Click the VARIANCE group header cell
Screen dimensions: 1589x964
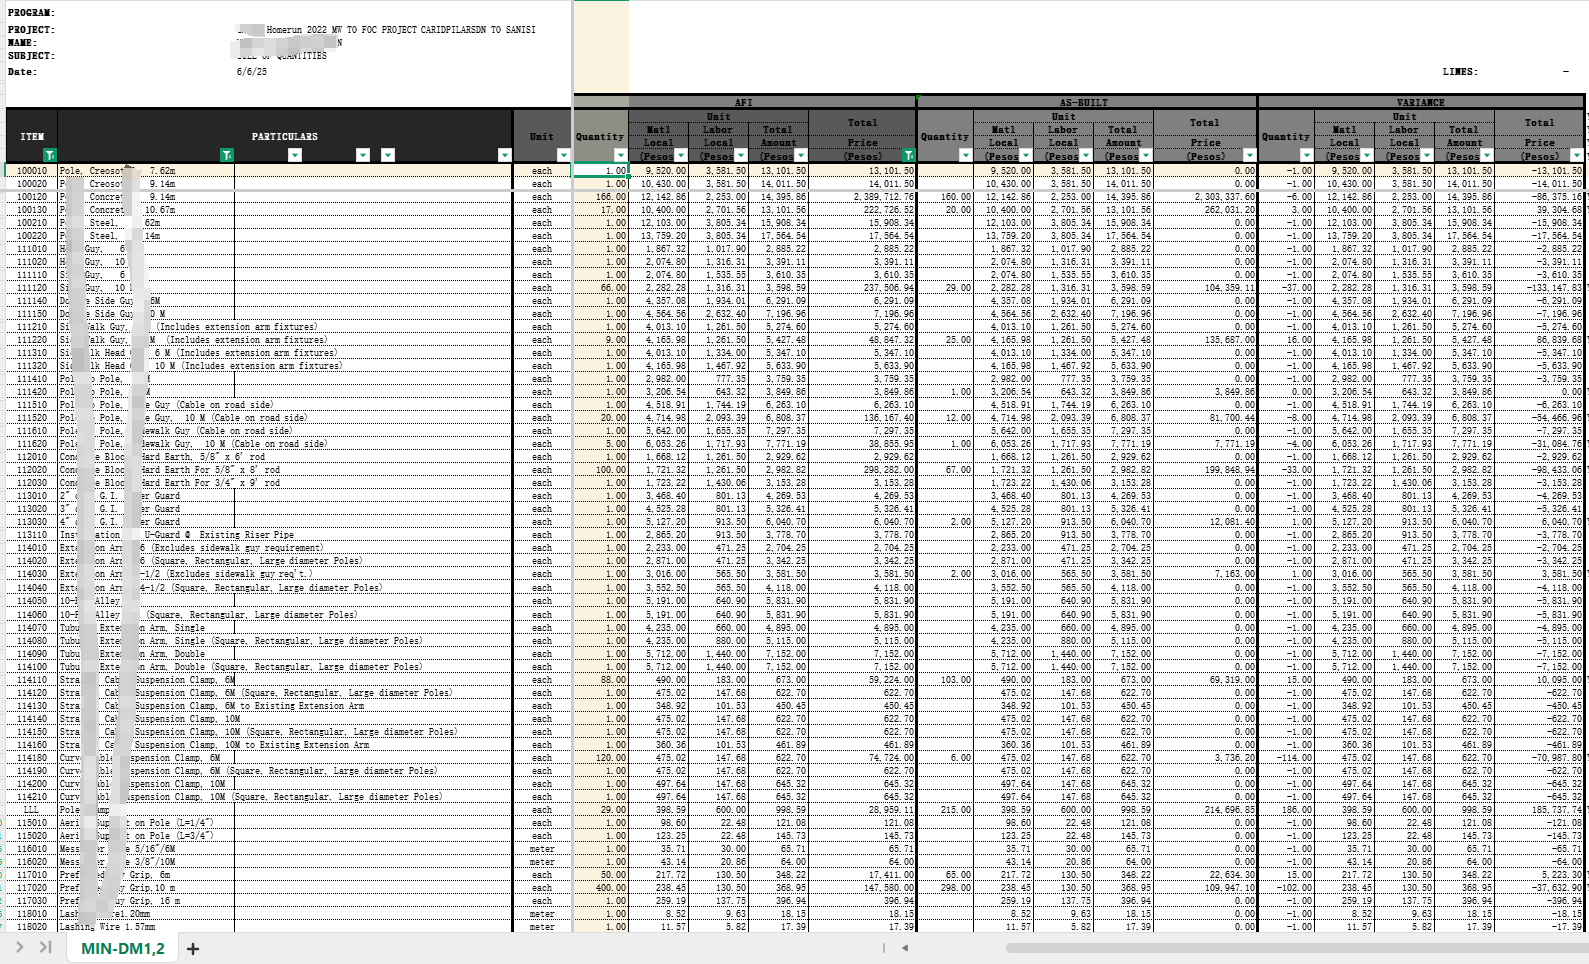pyautogui.click(x=1420, y=102)
